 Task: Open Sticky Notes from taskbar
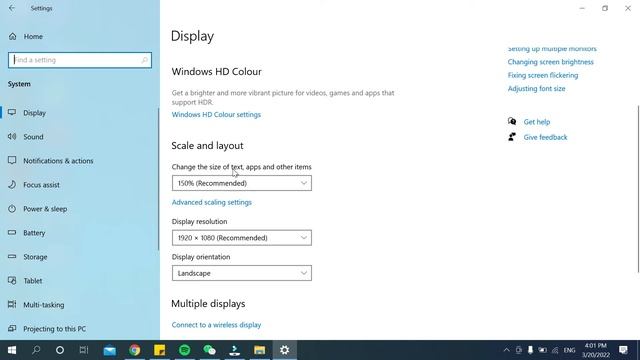click(160, 350)
